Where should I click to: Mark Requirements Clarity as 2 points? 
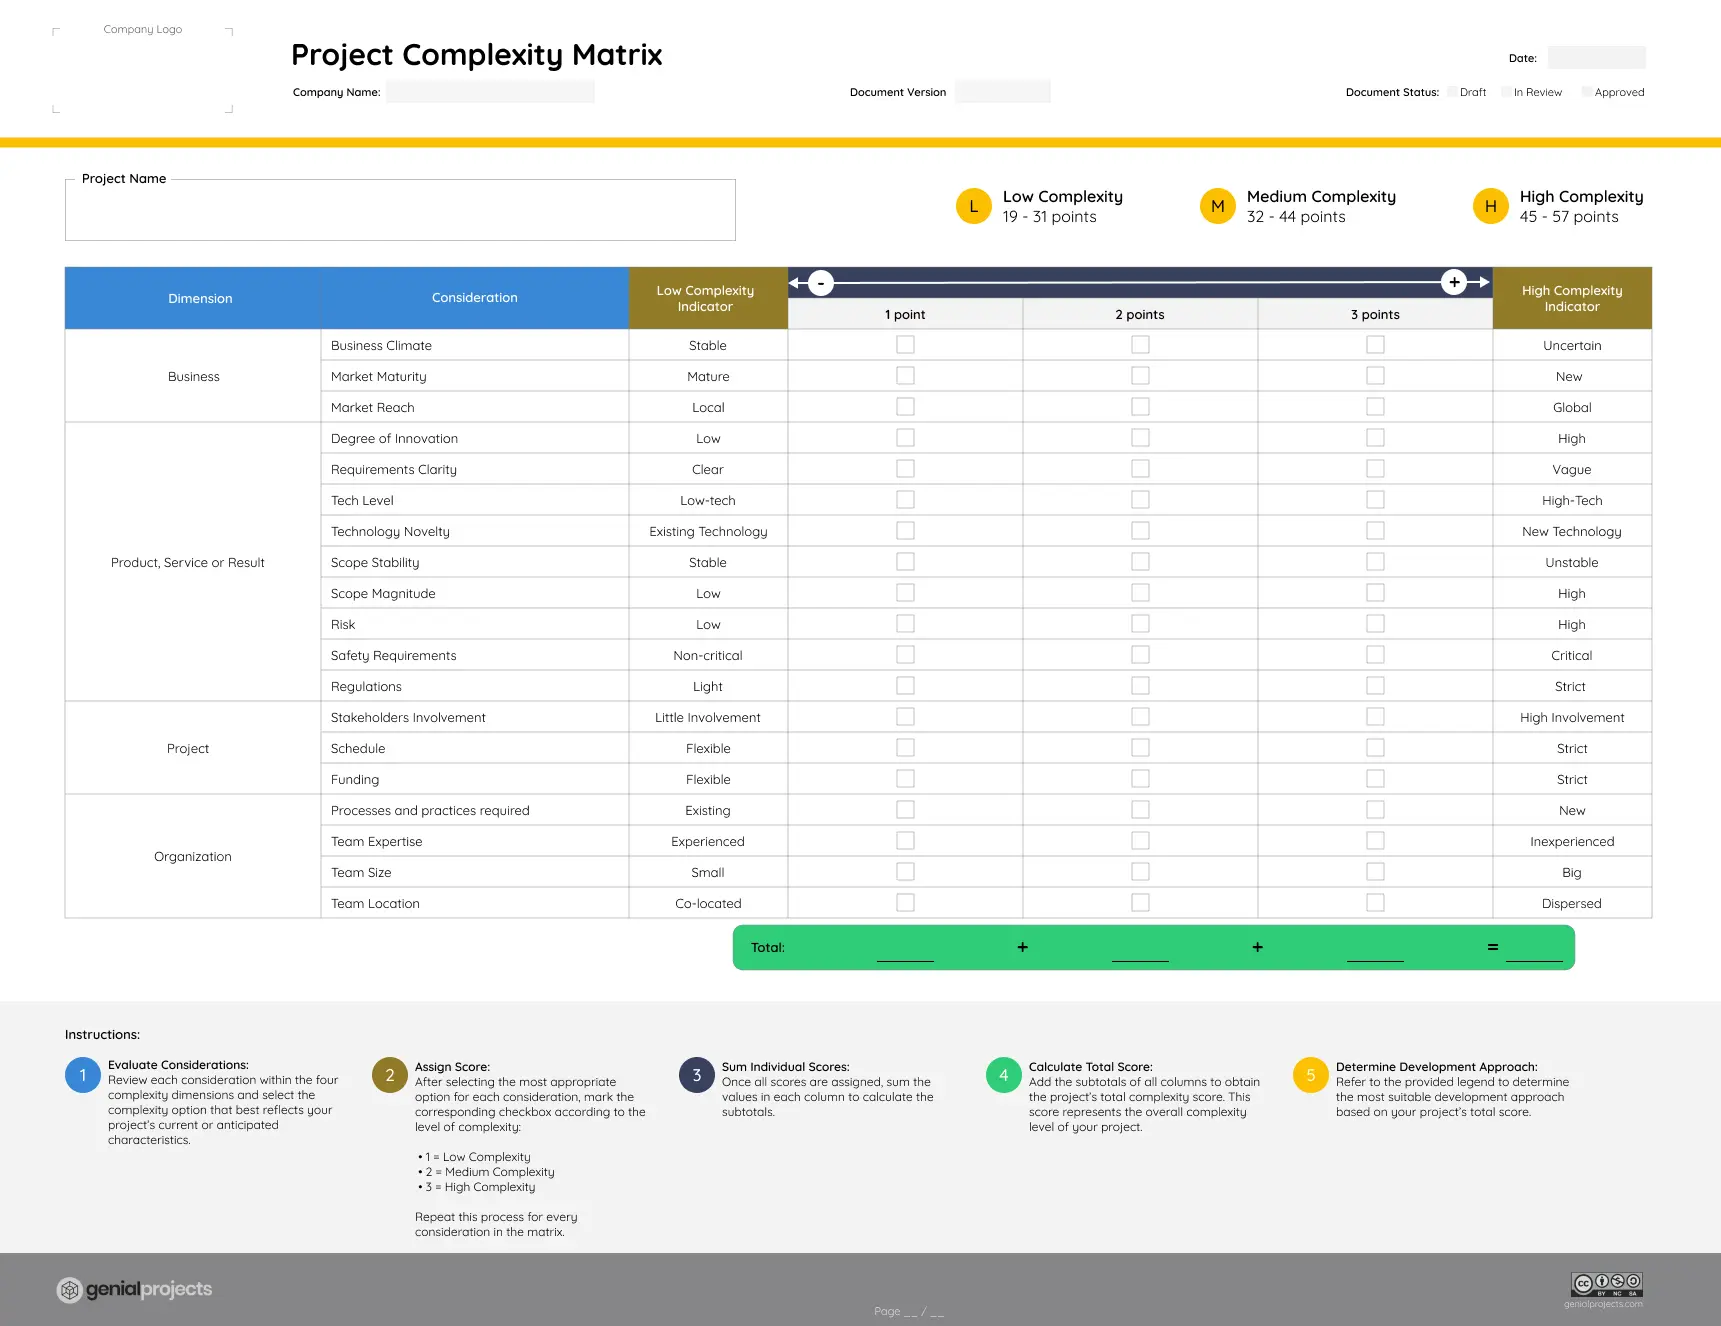(x=1140, y=468)
